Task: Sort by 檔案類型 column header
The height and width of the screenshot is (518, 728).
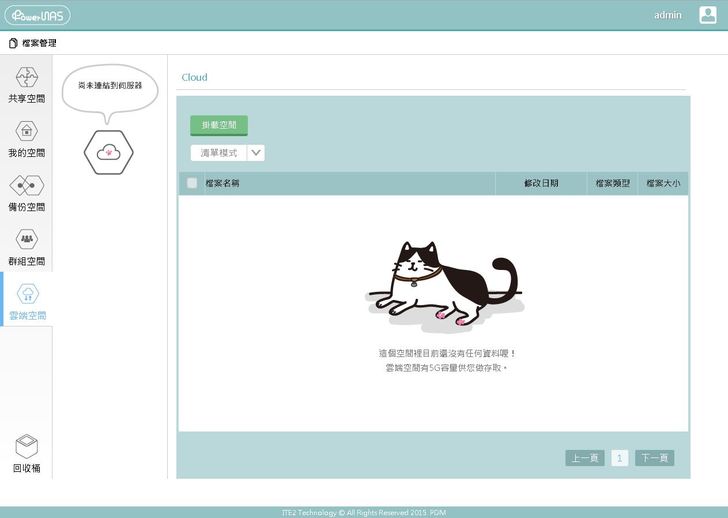Action: 613,183
